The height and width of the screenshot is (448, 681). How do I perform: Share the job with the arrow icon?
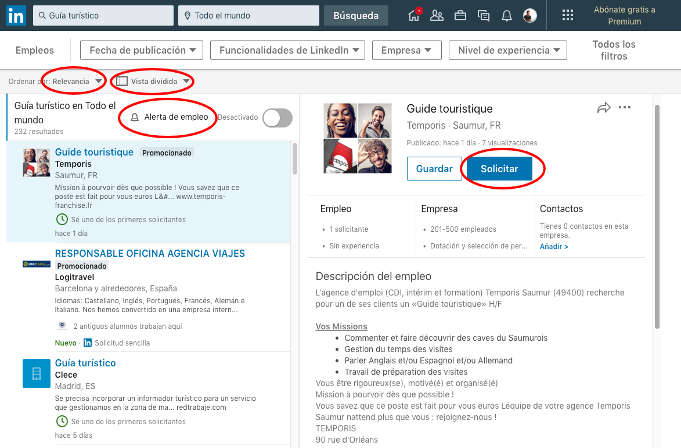603,108
